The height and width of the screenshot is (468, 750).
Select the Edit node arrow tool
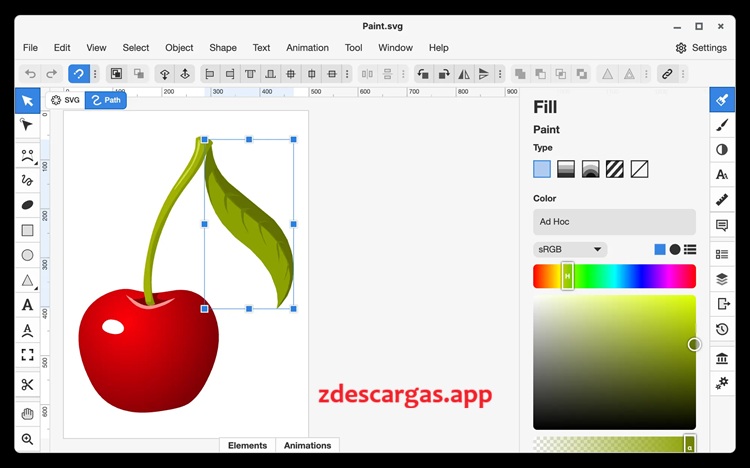click(x=27, y=126)
